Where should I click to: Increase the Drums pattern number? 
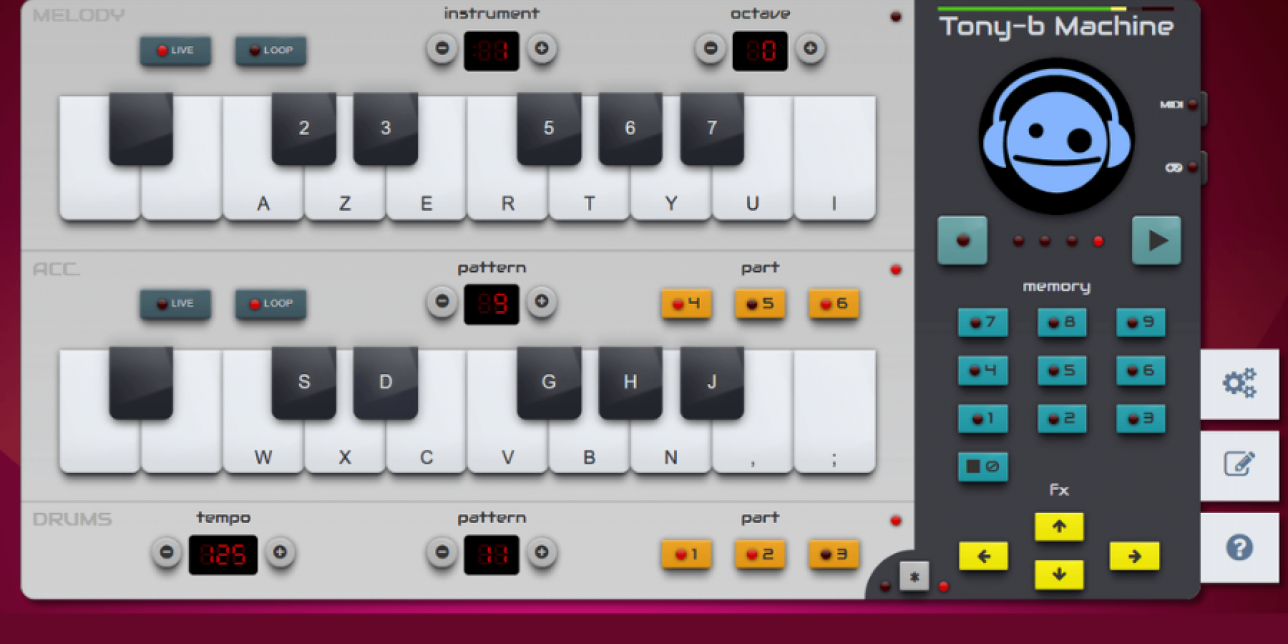[541, 553]
